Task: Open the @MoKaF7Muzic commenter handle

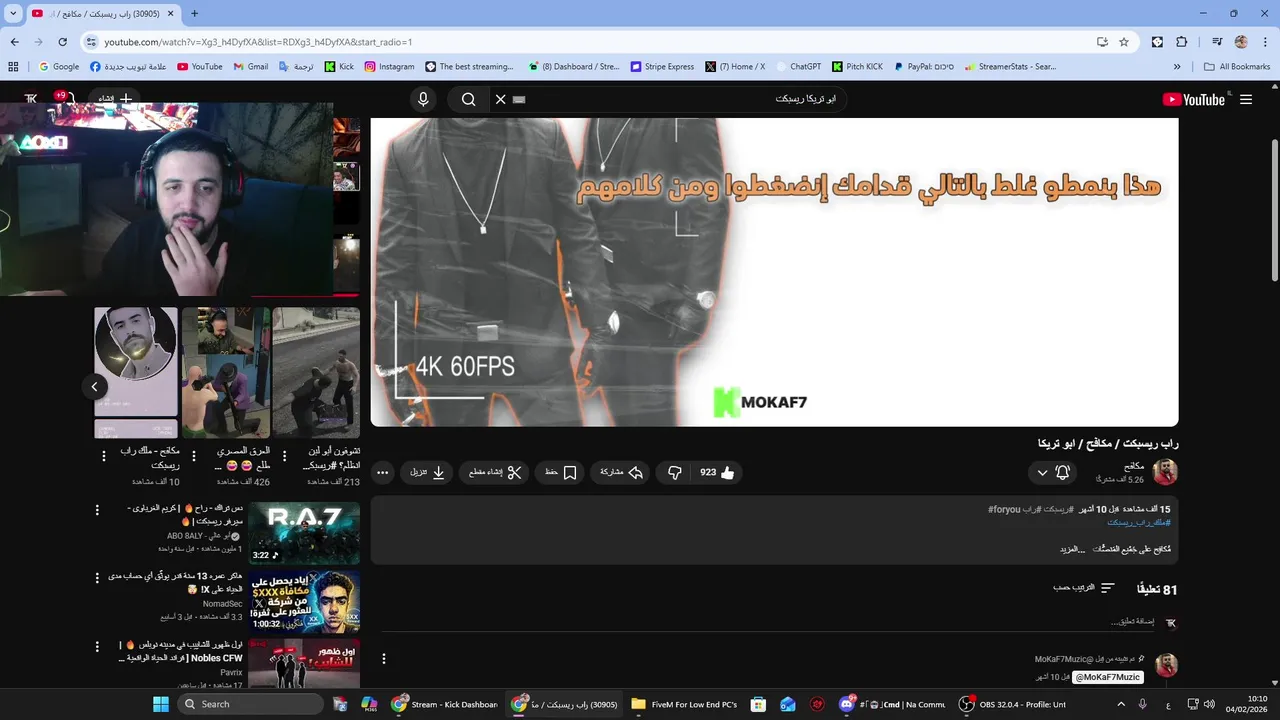Action: click(1108, 677)
